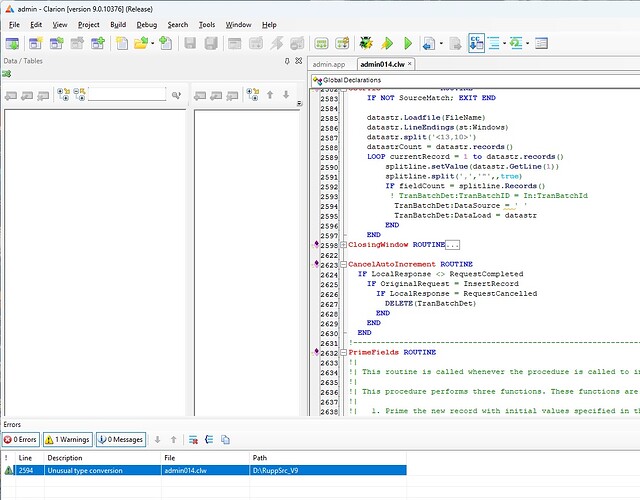Open the properties form icon in toolbar
Viewport: 640px width, 500px height.
(541, 43)
